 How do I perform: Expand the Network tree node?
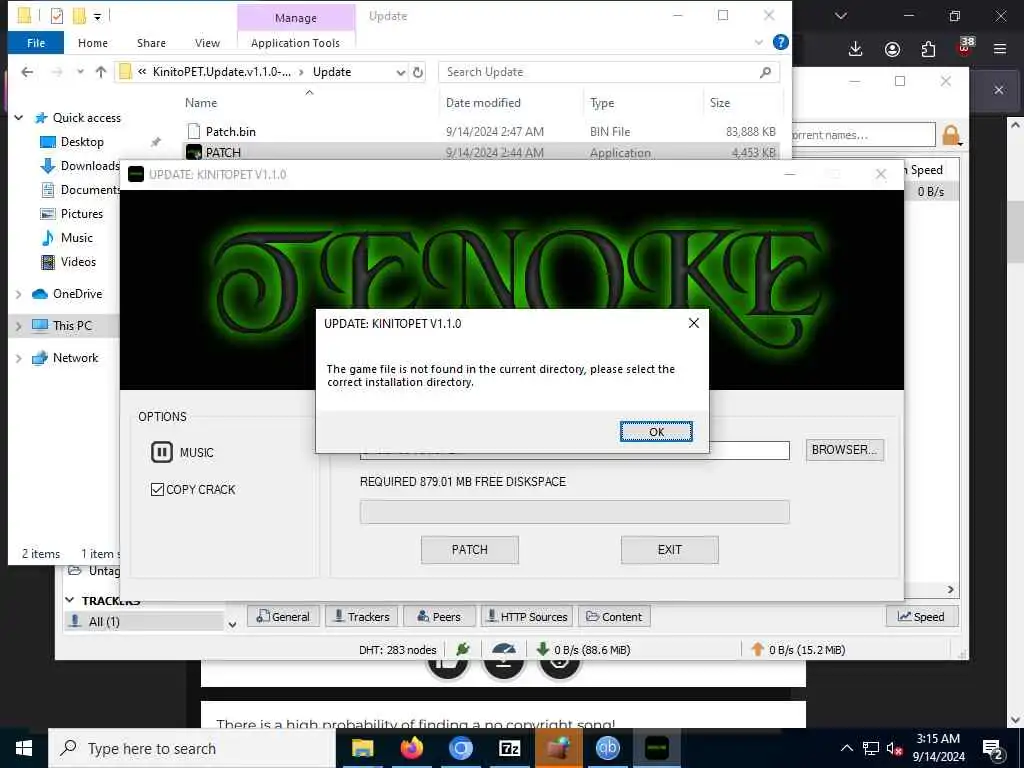click(x=18, y=358)
